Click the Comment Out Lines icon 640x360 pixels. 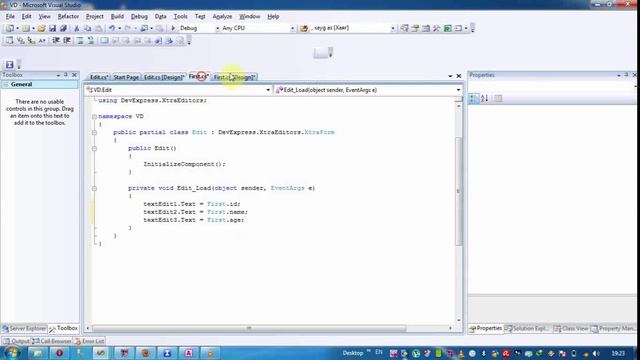click(80, 40)
